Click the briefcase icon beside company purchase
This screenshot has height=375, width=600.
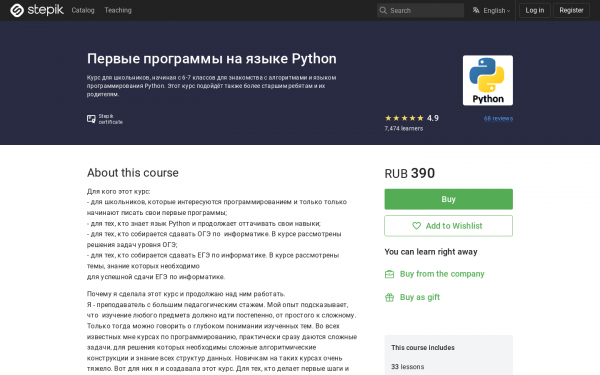[389, 274]
